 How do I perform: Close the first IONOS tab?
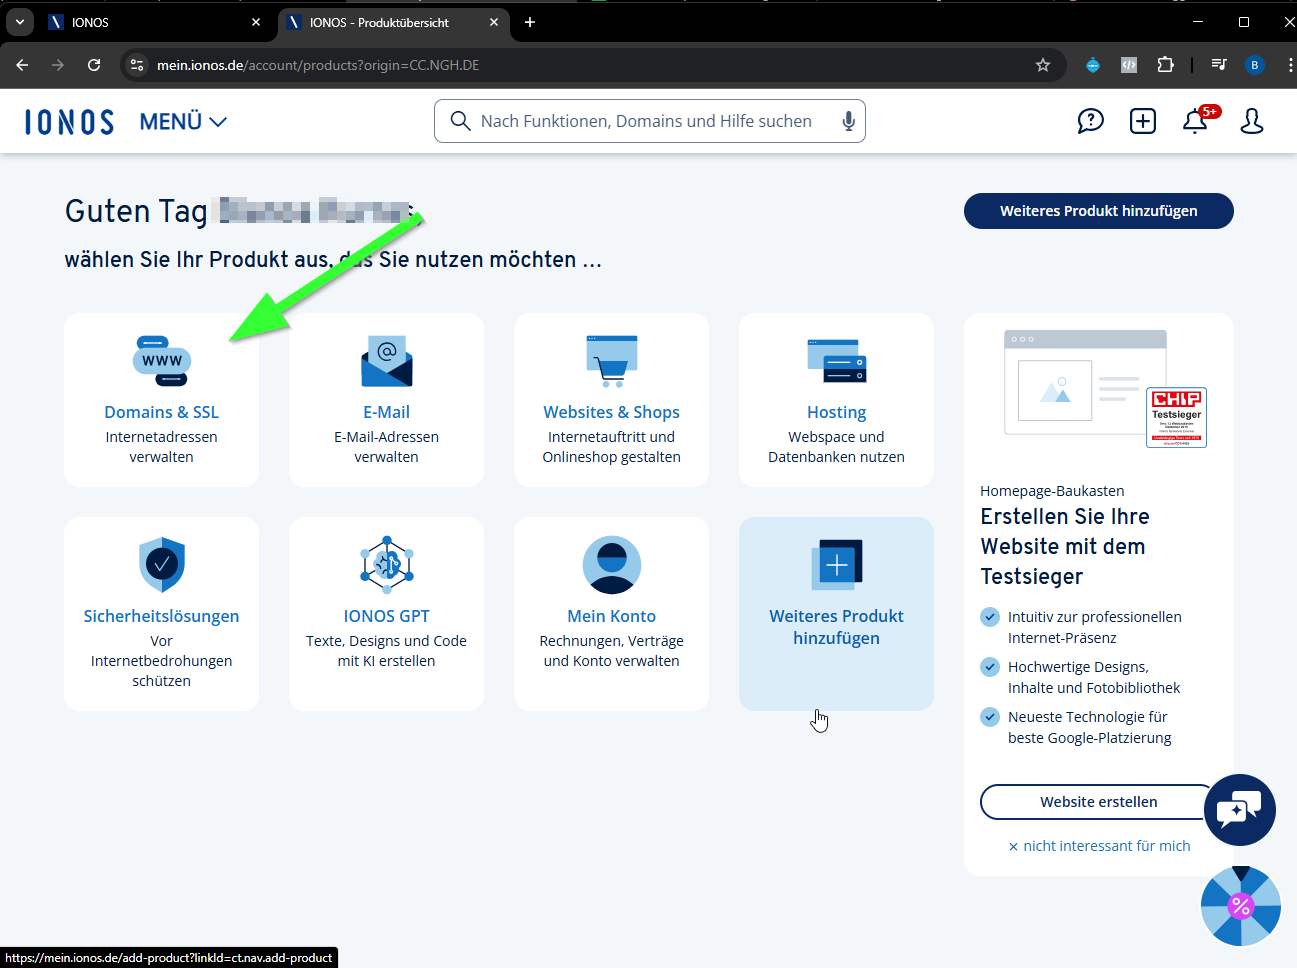(x=256, y=22)
